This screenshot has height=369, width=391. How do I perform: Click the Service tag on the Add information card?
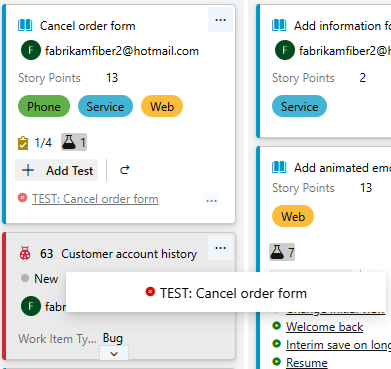(x=299, y=106)
